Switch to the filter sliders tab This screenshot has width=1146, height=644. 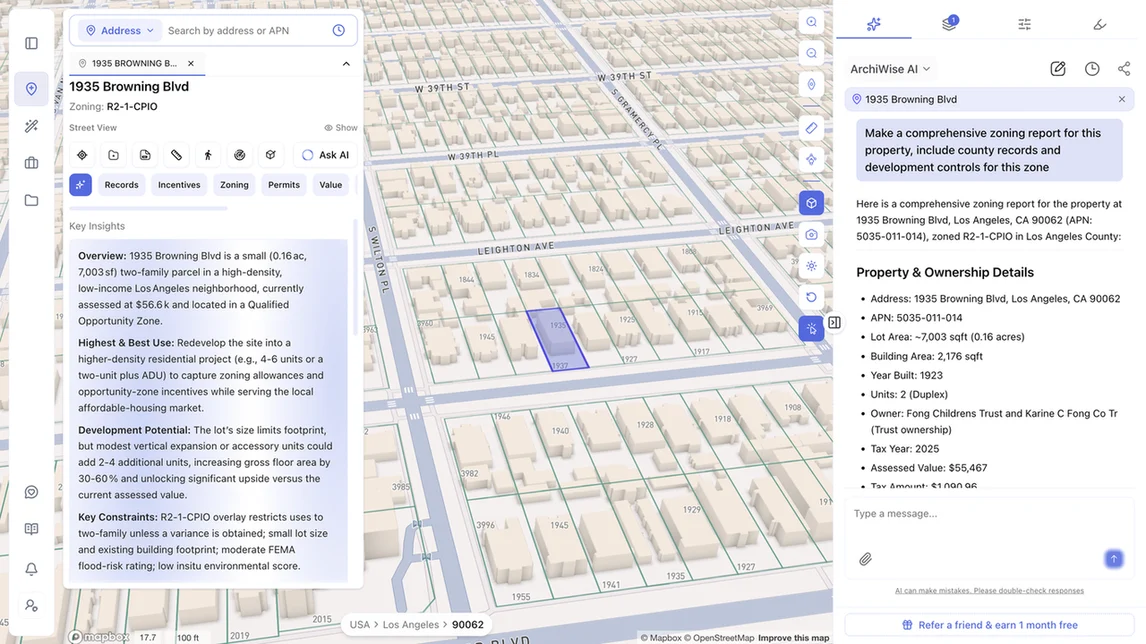[1025, 24]
